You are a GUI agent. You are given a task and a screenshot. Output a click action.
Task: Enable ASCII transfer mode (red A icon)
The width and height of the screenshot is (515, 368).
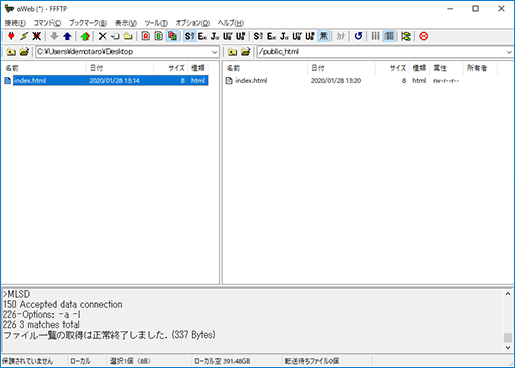[x=146, y=36]
